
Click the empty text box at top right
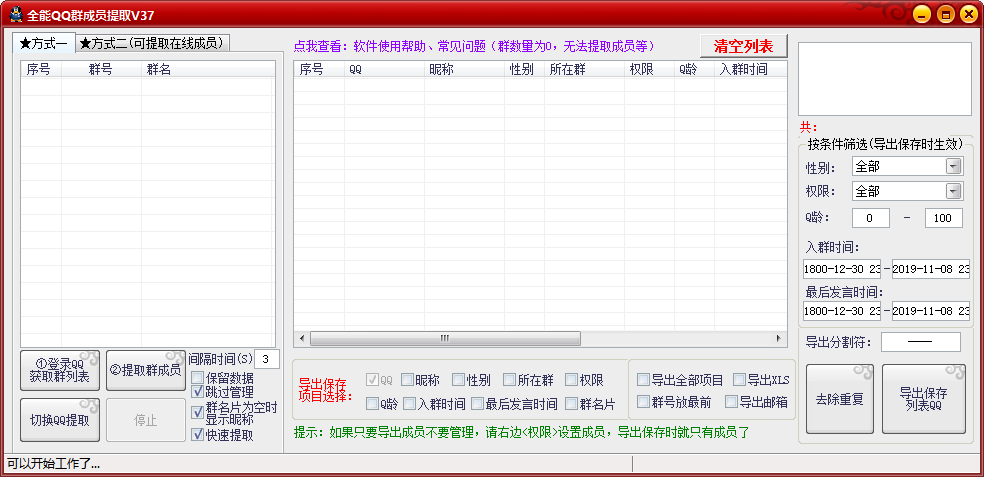(884, 79)
